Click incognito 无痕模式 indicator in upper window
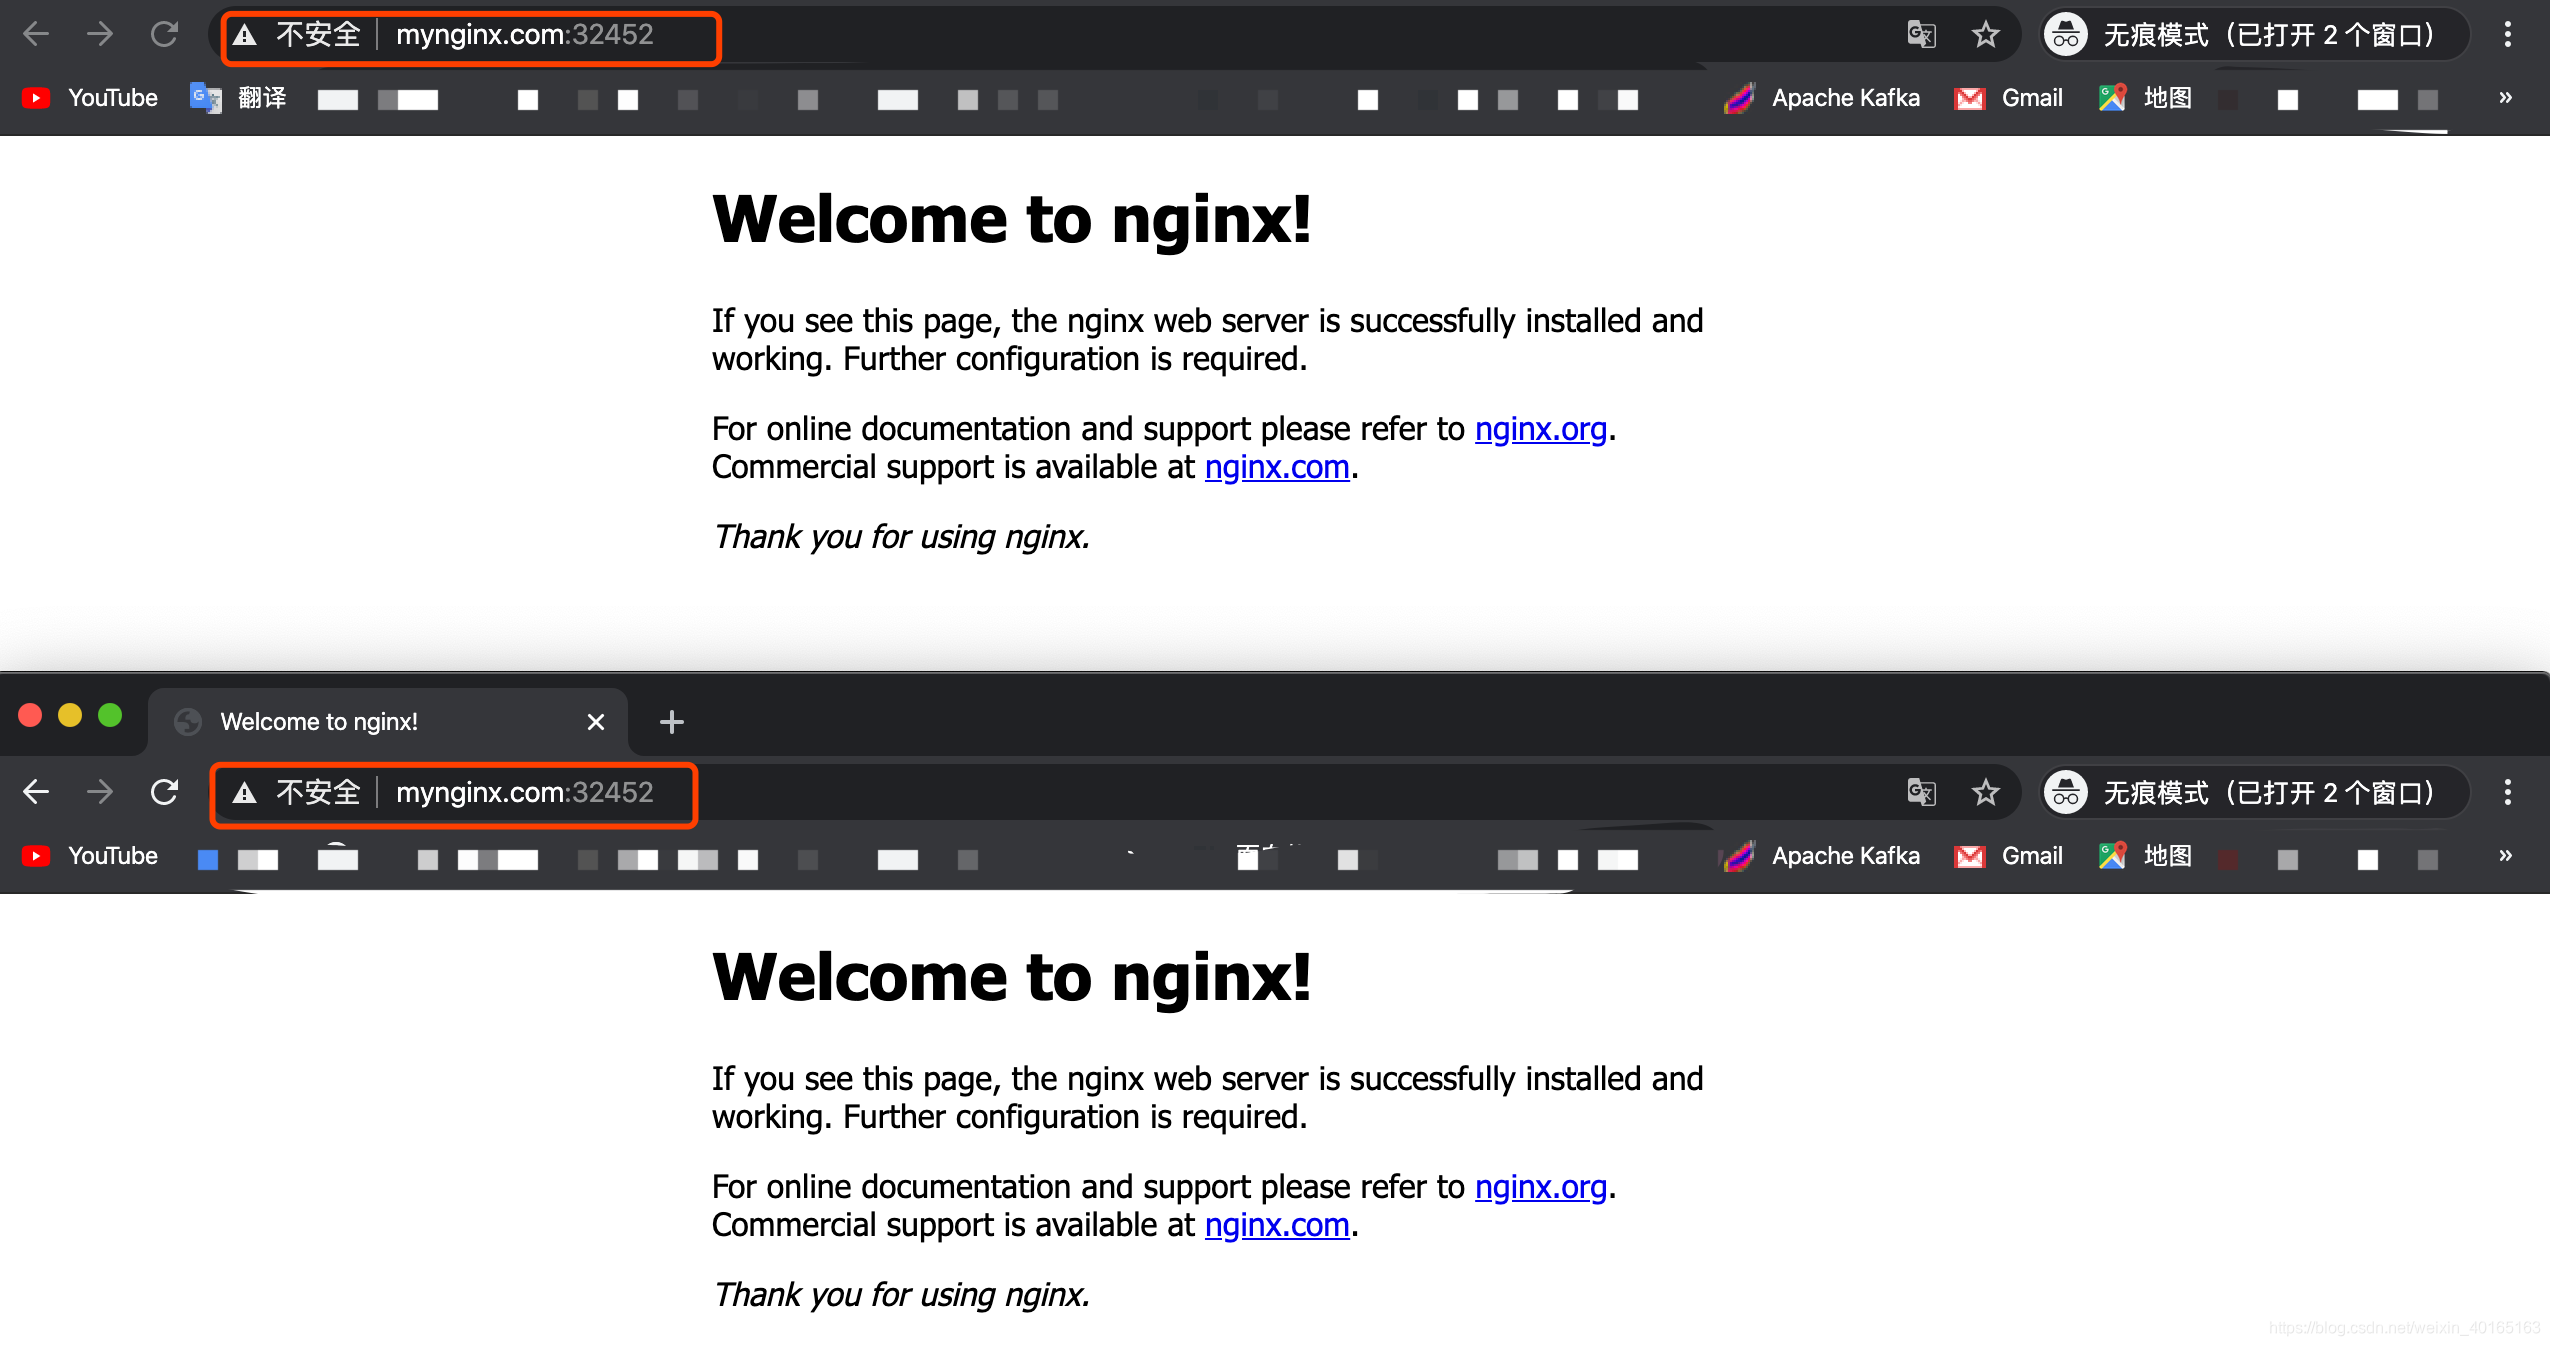 coord(2248,35)
